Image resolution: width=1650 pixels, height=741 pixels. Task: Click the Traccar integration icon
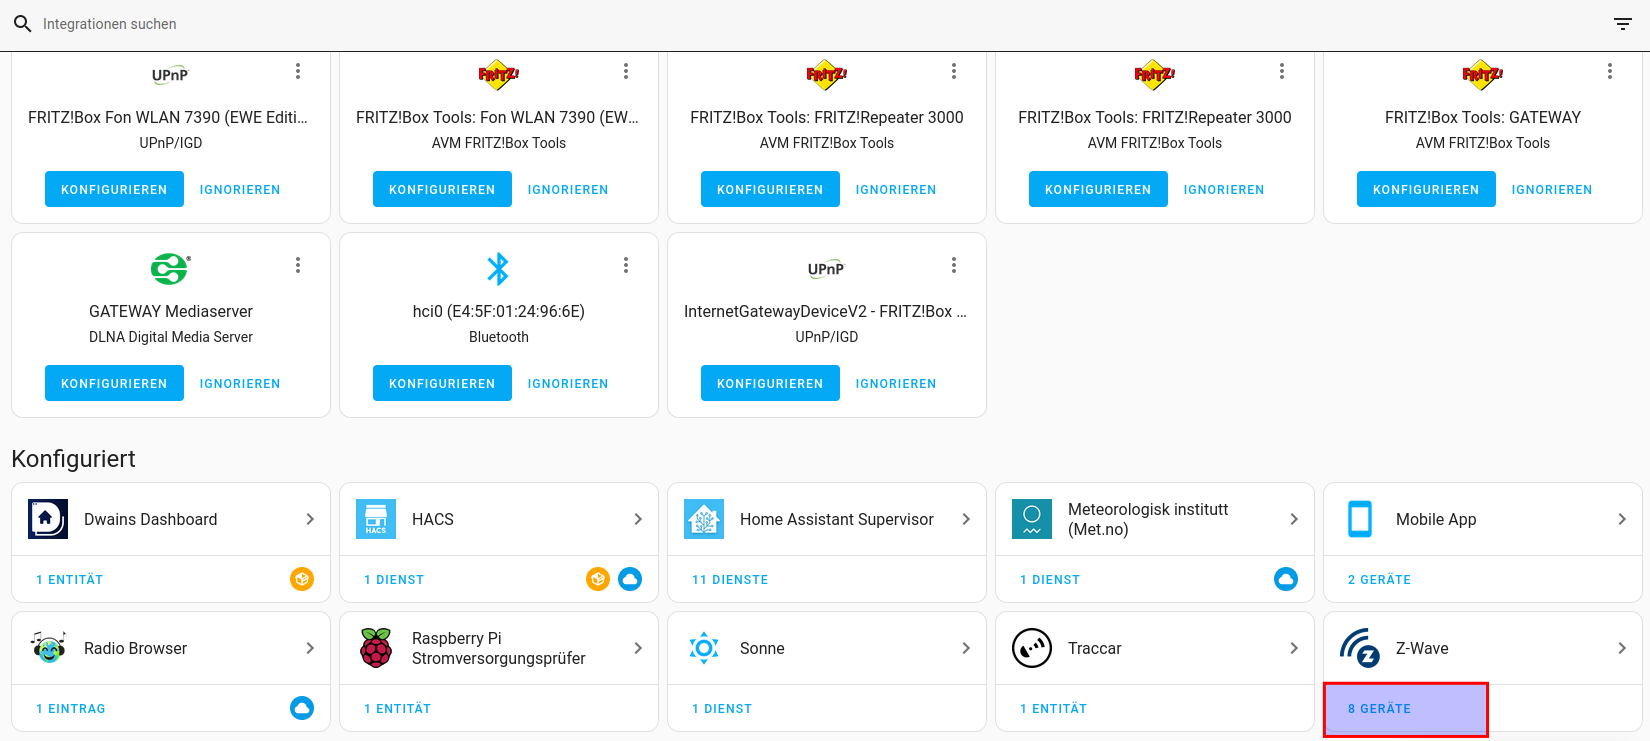[1031, 648]
